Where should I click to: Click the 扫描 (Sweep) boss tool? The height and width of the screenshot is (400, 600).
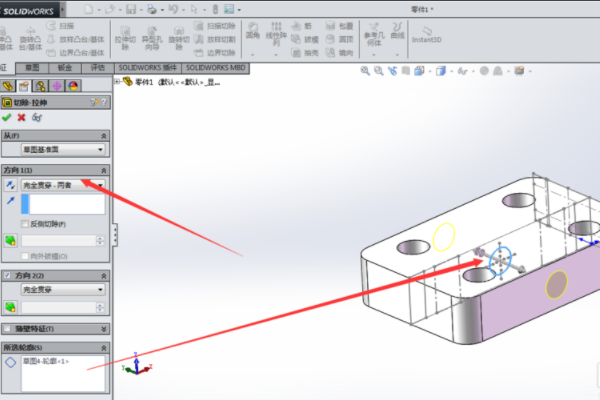click(60, 26)
